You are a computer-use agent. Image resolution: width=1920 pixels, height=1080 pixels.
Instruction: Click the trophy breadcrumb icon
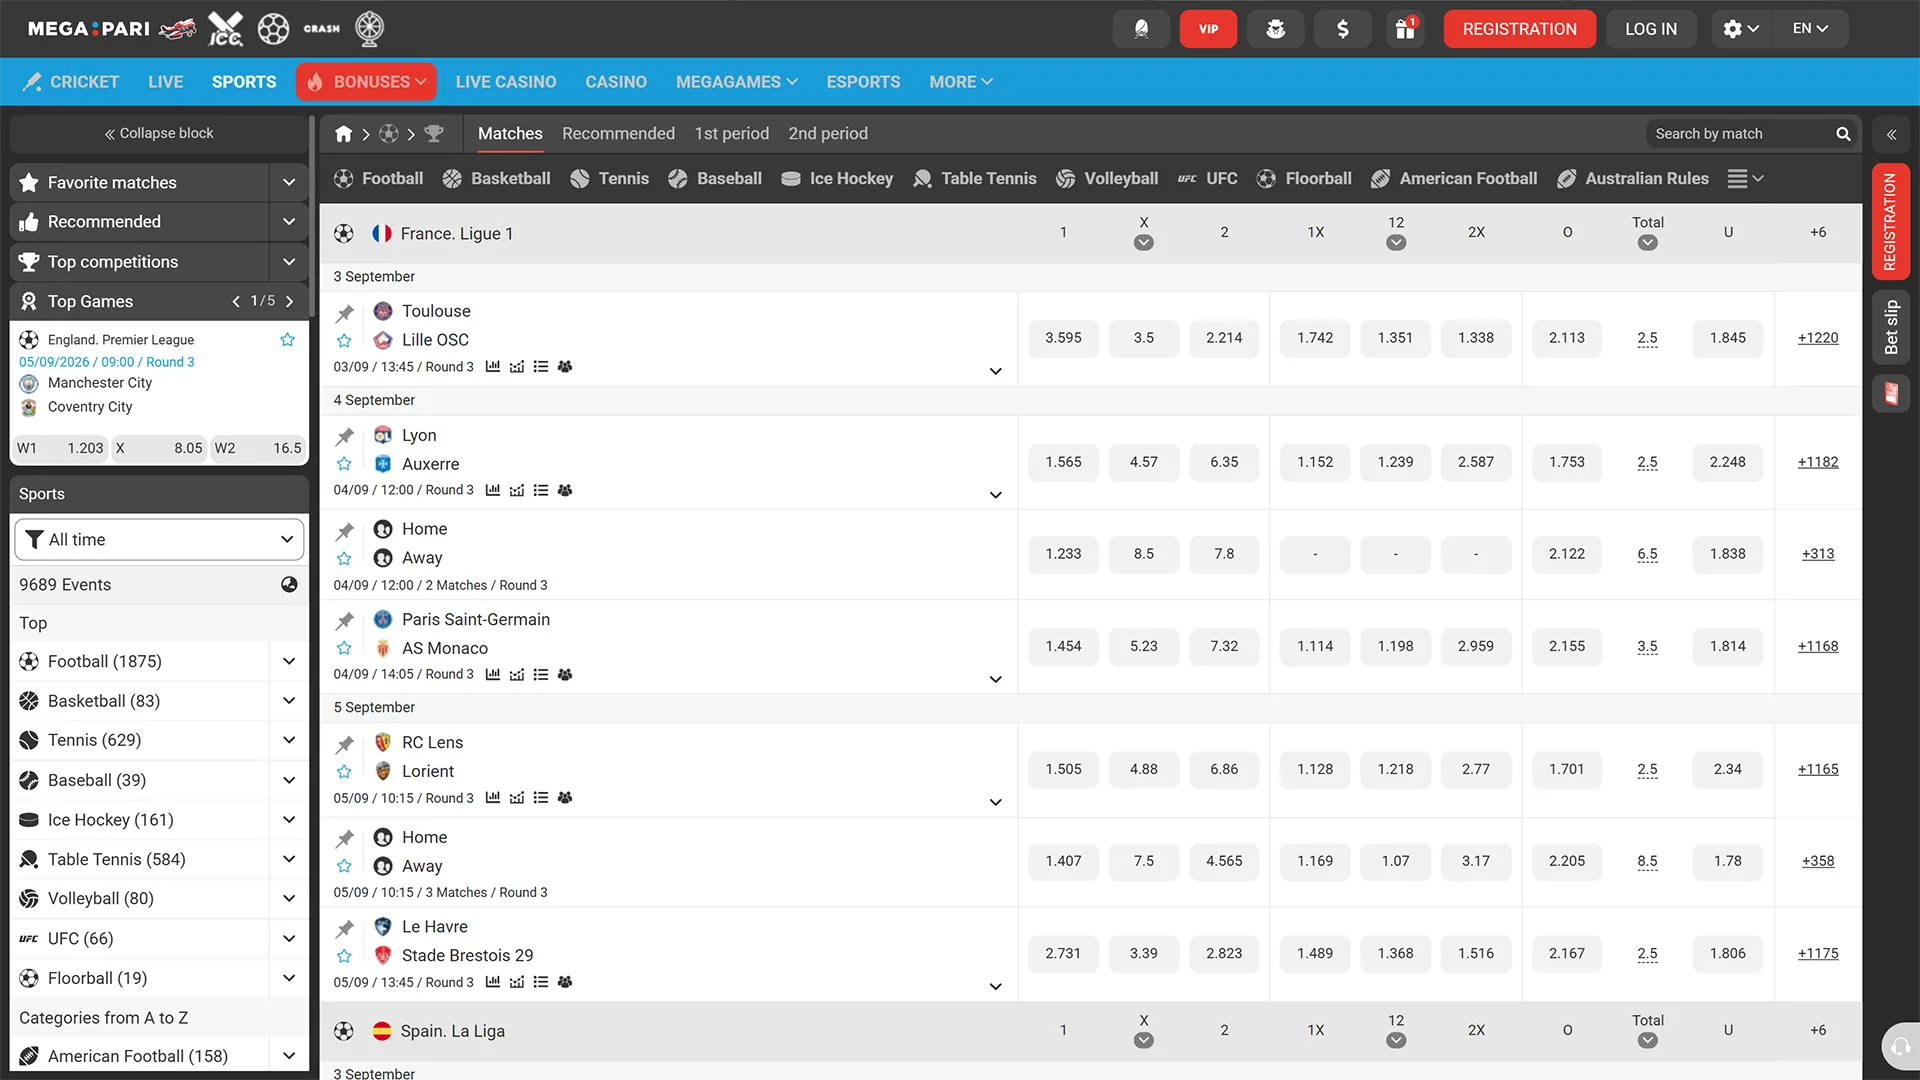click(x=434, y=133)
